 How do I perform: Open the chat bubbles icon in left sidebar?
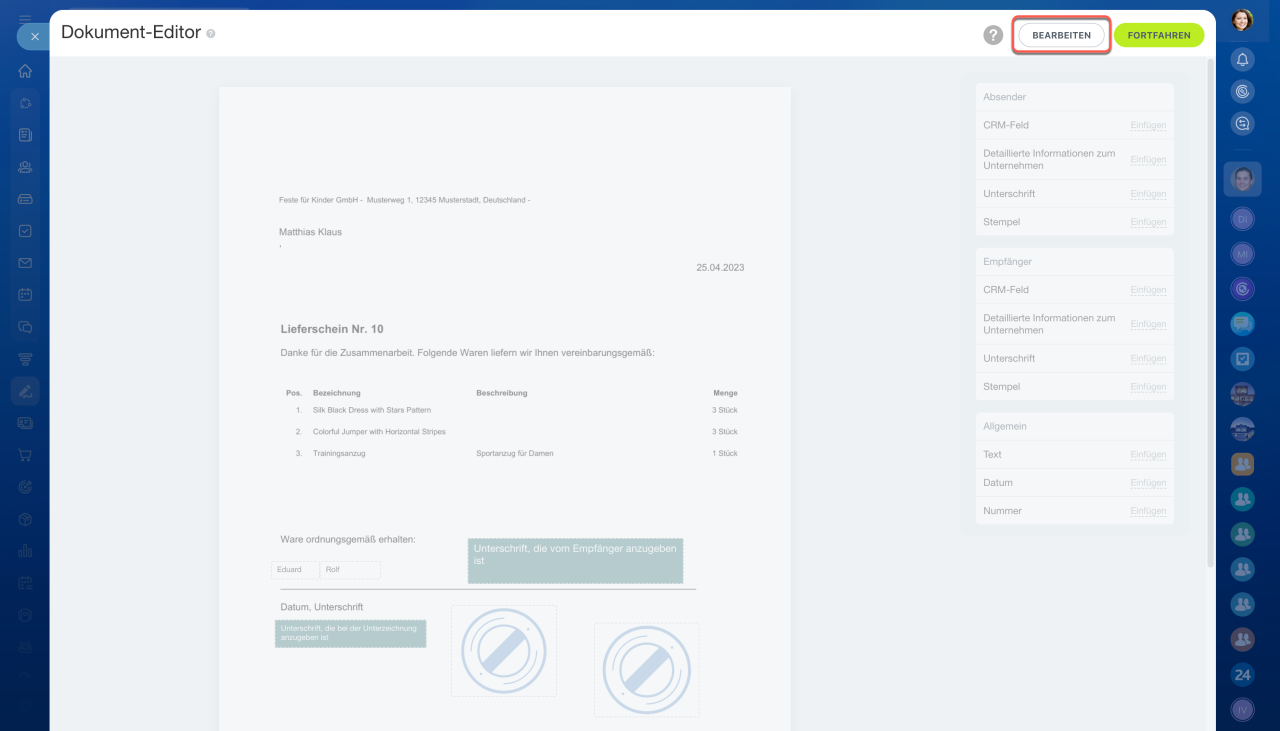click(25, 327)
